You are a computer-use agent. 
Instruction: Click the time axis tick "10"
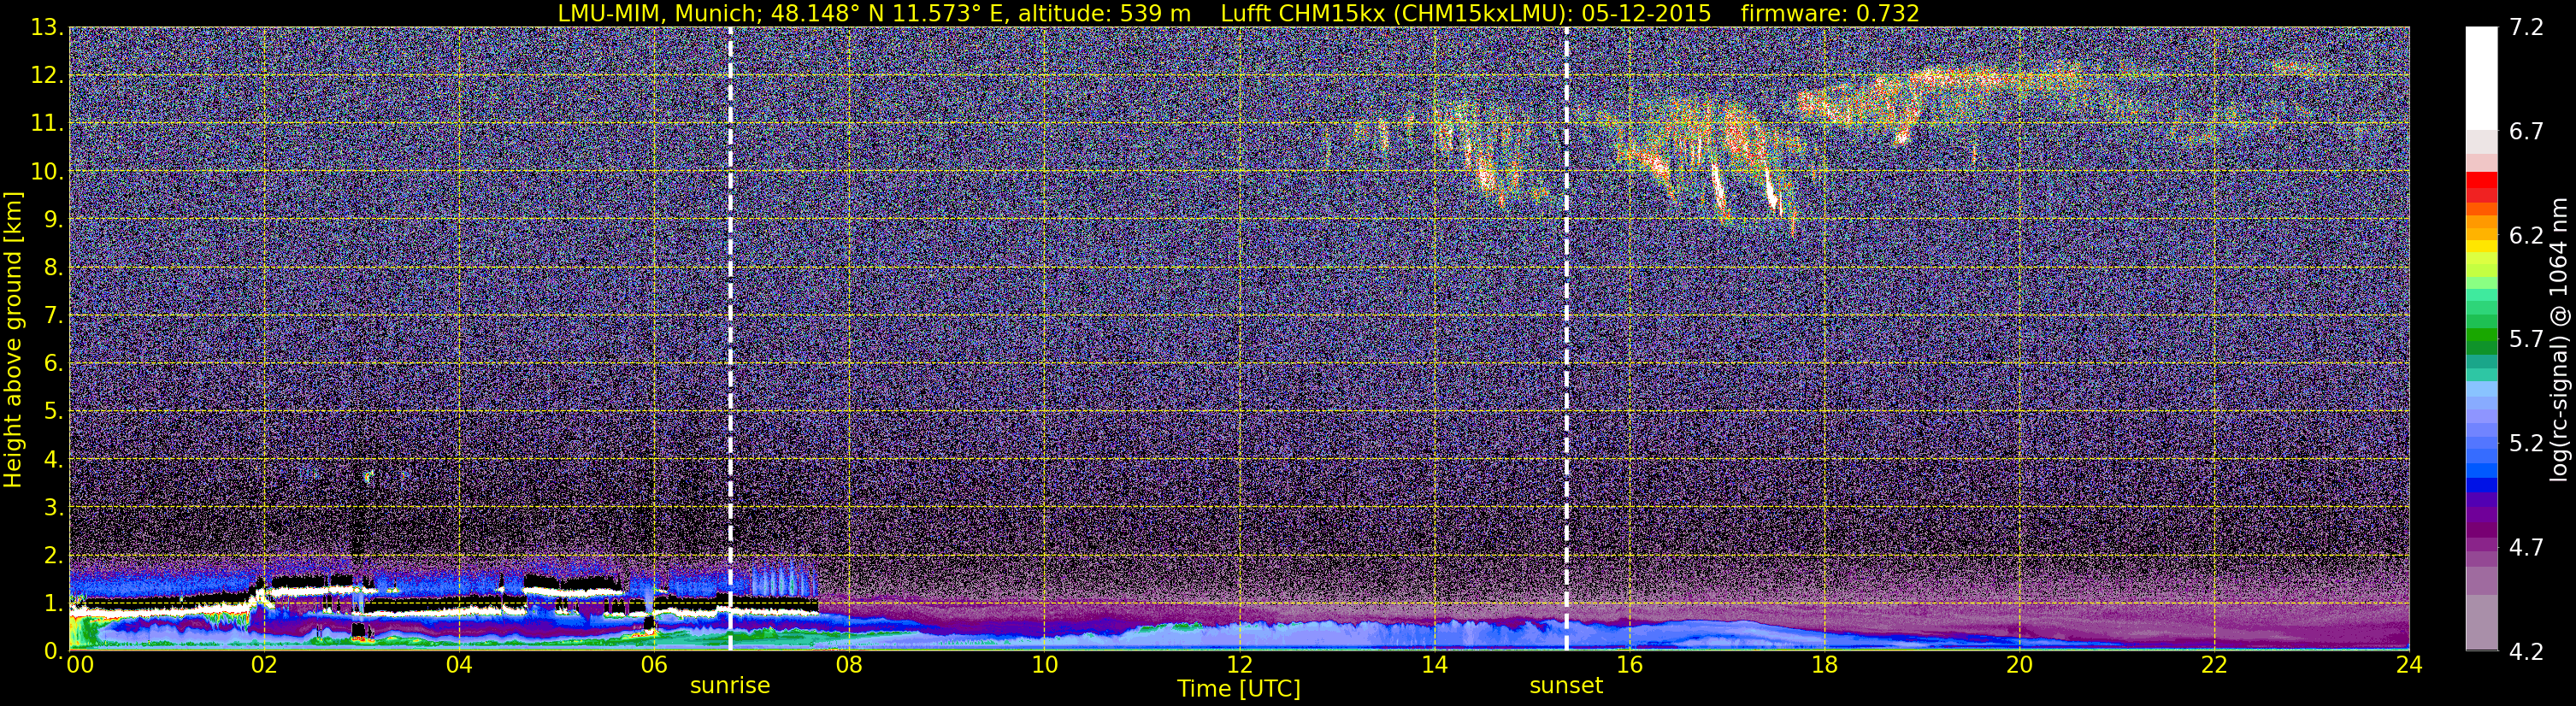1044,665
